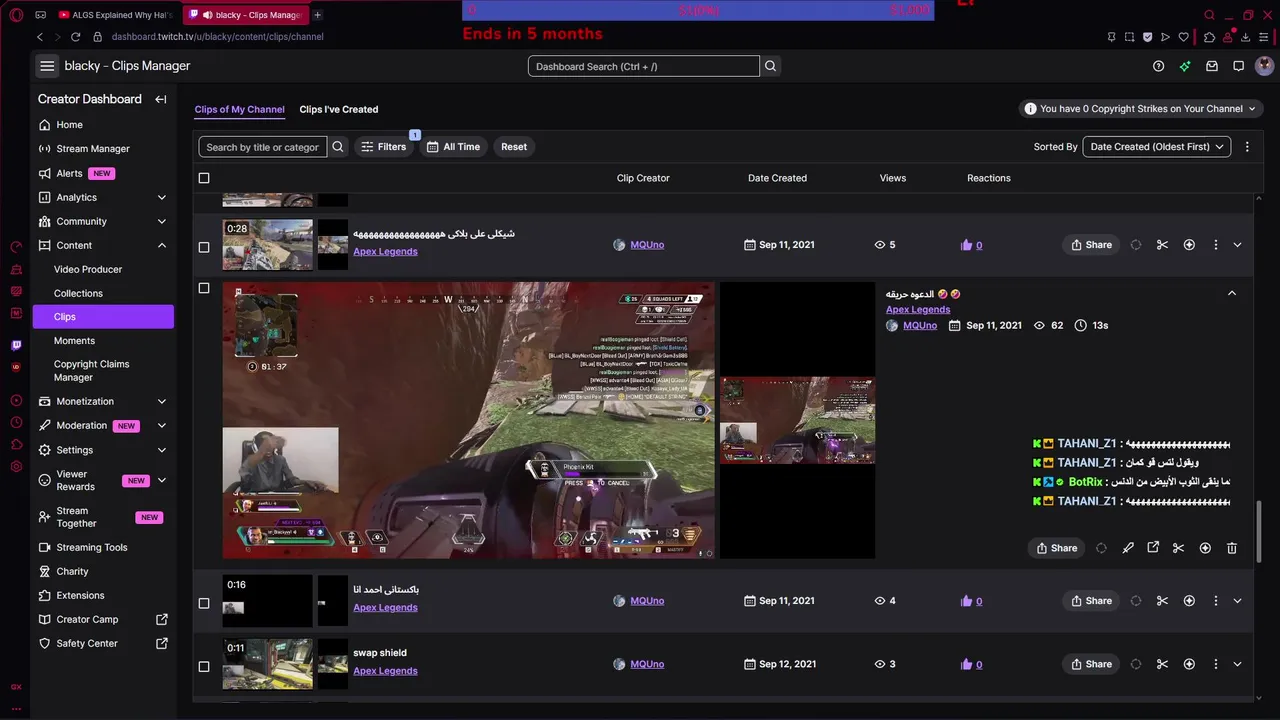The image size is (1280, 720).
Task: Edit clip with scissors in swap shield row
Action: [1162, 664]
